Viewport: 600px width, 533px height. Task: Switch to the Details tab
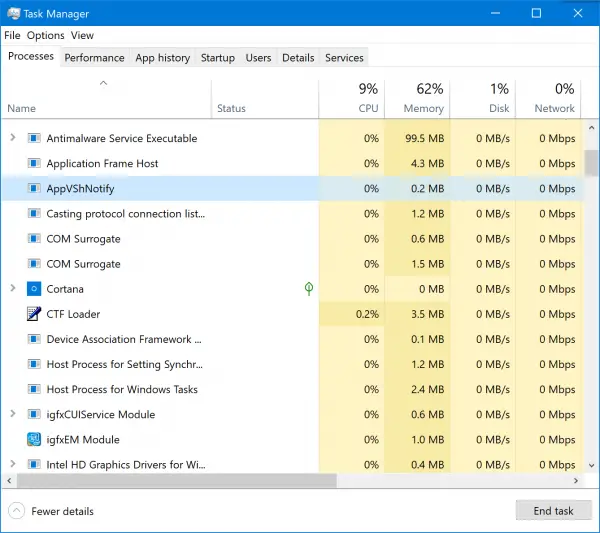(x=298, y=58)
